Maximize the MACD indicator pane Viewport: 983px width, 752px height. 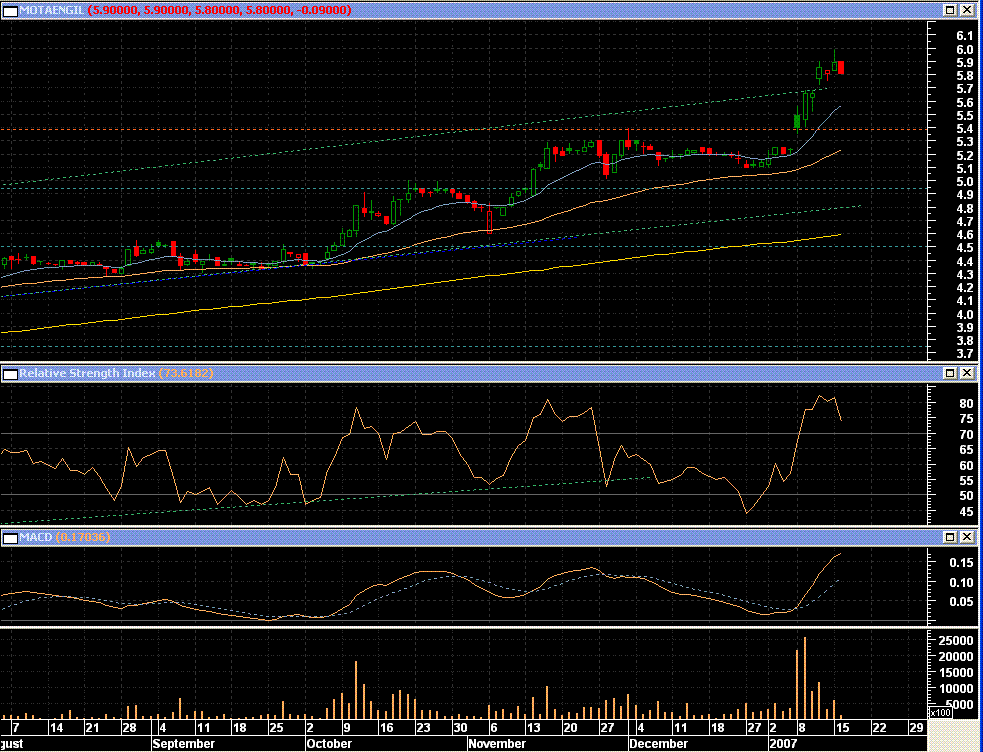(x=950, y=538)
